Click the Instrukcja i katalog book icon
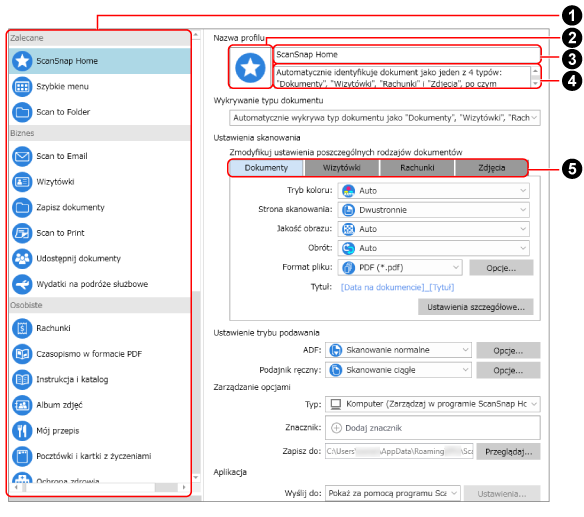Image resolution: width=584 pixels, height=517 pixels. point(22,380)
